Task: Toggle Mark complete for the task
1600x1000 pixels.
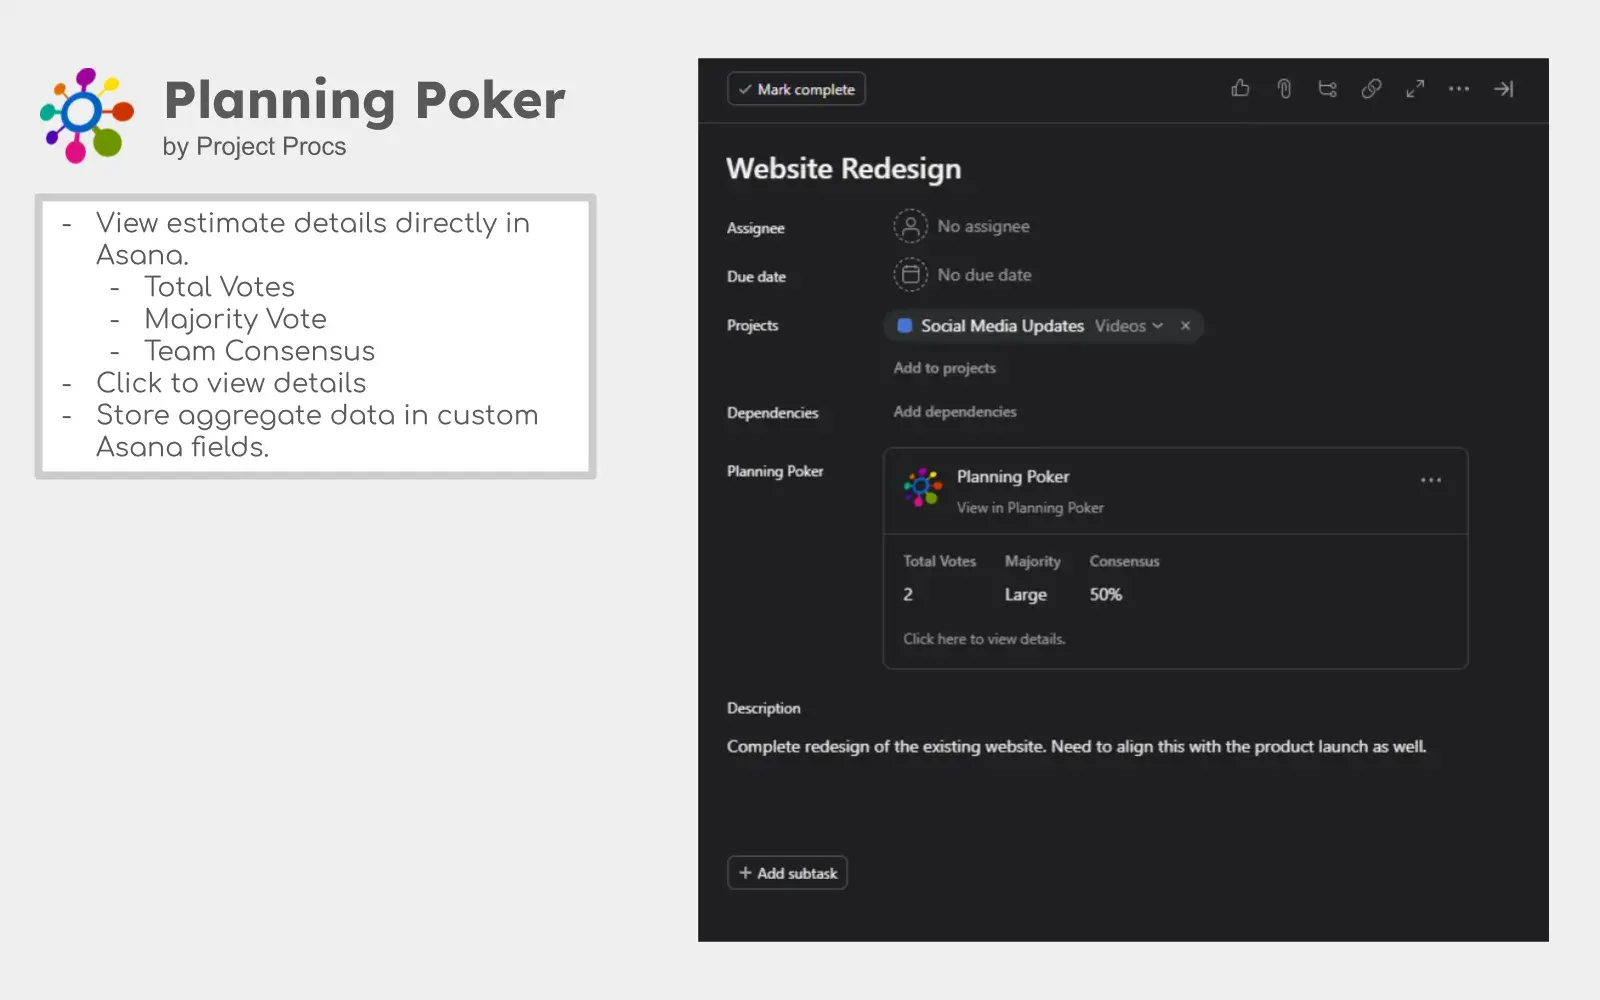Action: coord(796,89)
